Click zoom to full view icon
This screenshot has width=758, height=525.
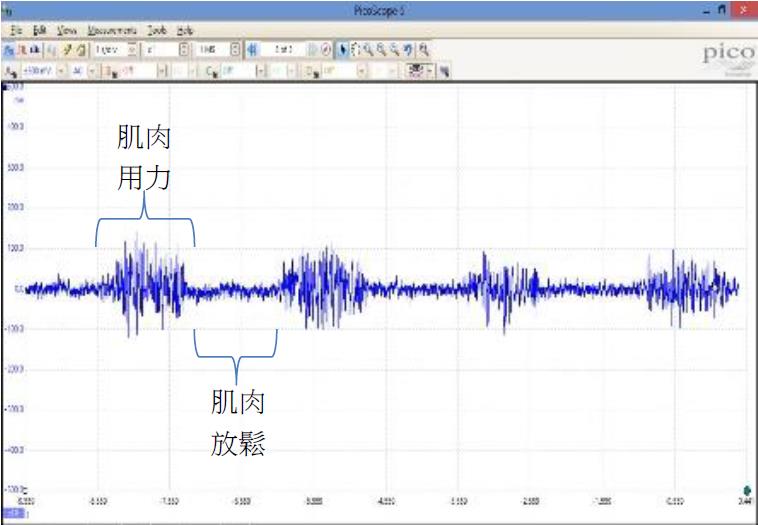click(x=424, y=50)
